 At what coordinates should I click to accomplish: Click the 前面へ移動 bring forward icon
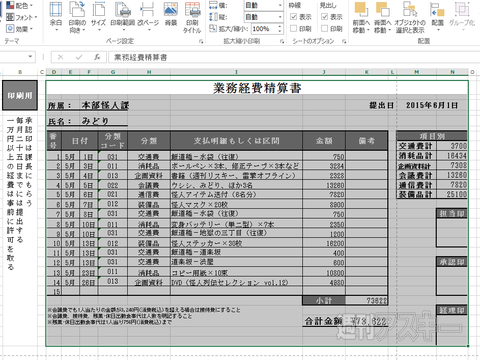tap(361, 17)
